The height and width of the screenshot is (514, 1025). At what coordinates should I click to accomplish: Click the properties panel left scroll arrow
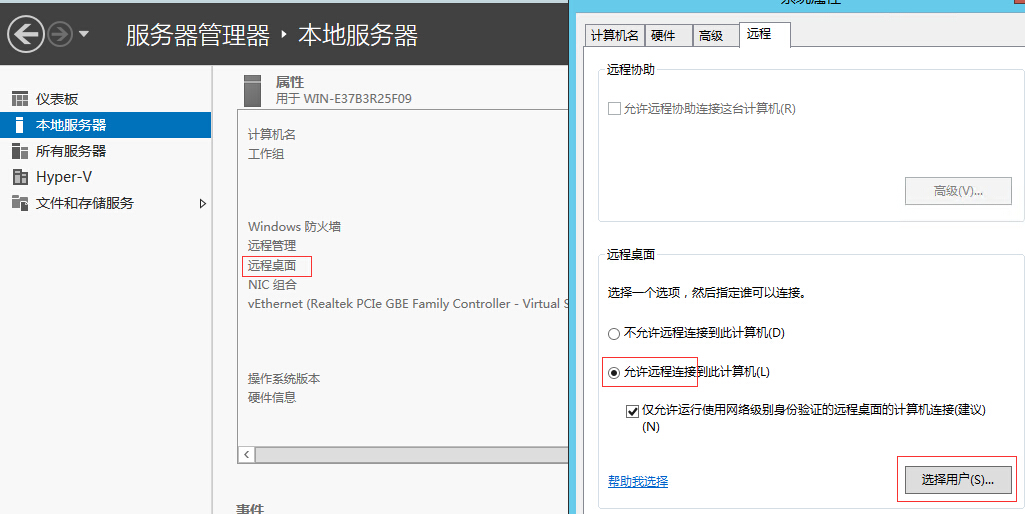click(x=246, y=455)
